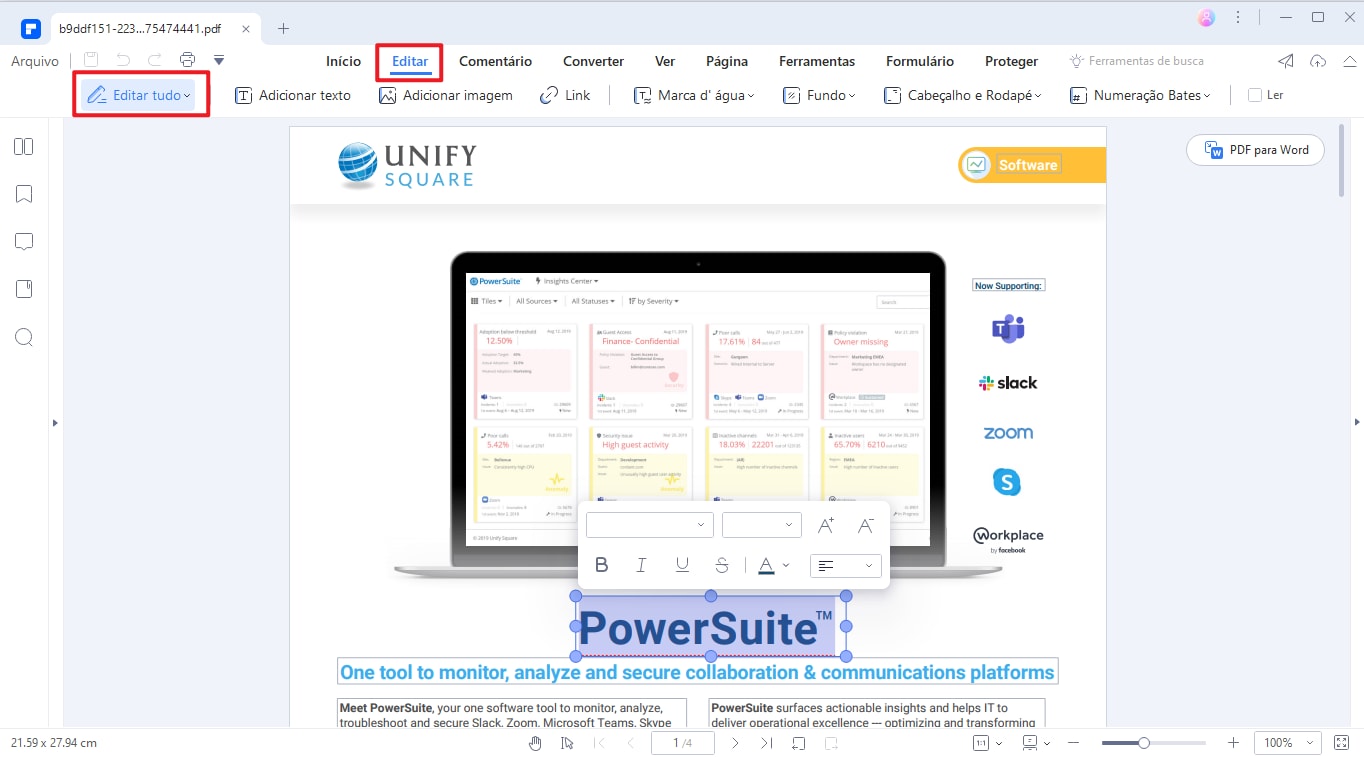
Task: Toggle Italic formatting
Action: click(x=642, y=565)
